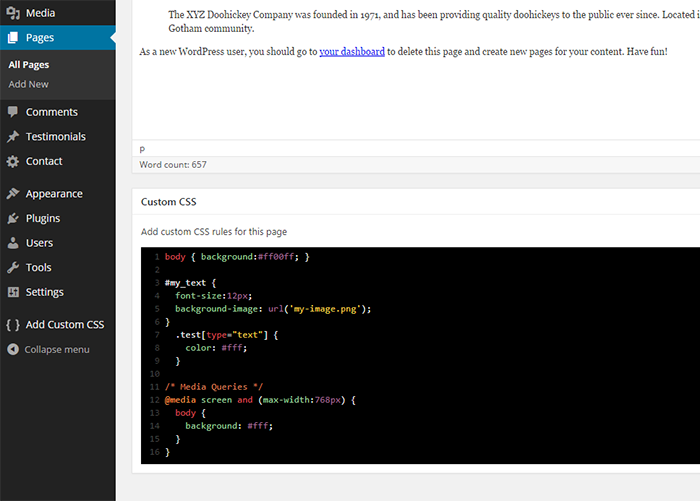Click the Add Custom CSS braces icon
This screenshot has width=700, height=501.
(x=13, y=325)
